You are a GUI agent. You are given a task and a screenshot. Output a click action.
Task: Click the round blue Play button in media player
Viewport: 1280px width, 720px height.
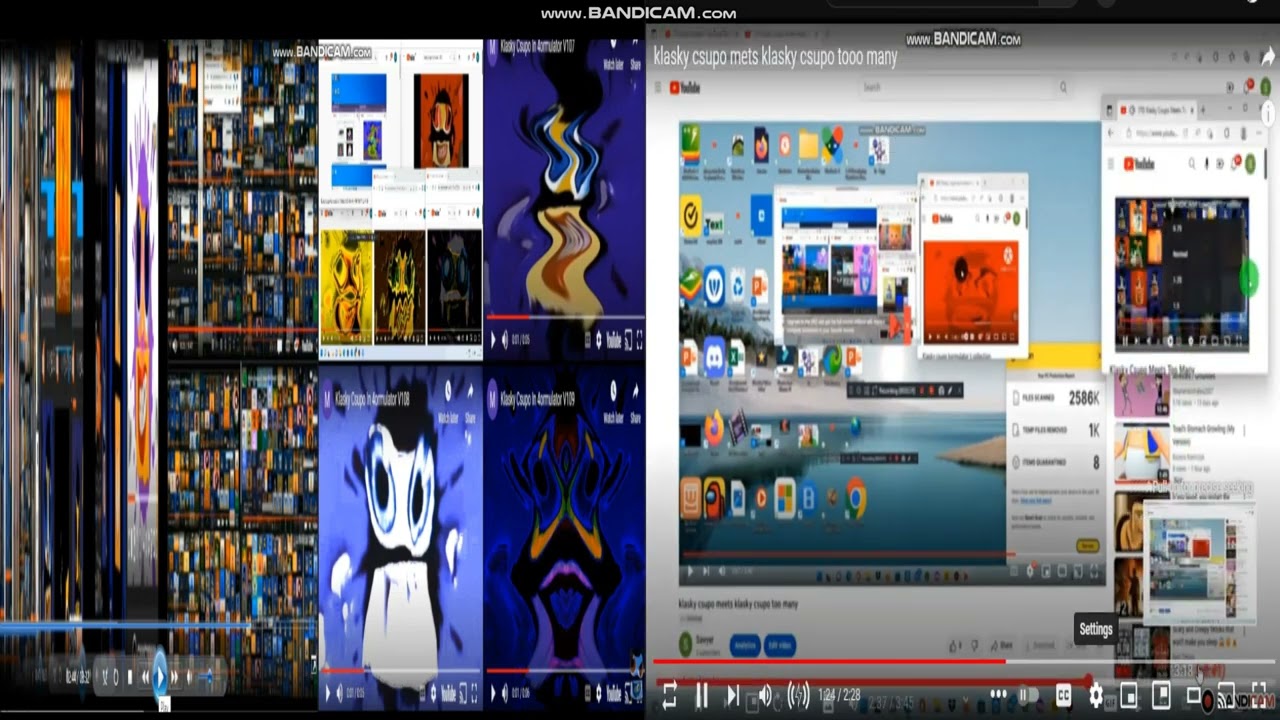(160, 674)
